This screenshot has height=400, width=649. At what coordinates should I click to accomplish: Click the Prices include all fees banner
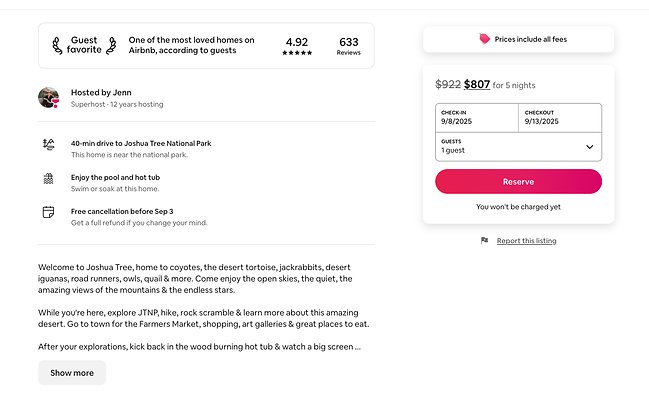(518, 39)
